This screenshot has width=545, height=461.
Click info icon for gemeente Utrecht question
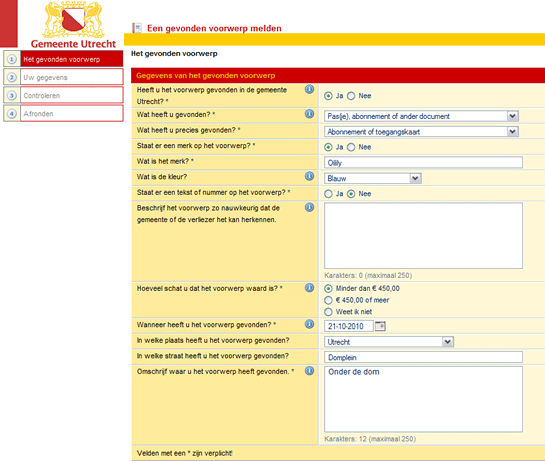309,89
